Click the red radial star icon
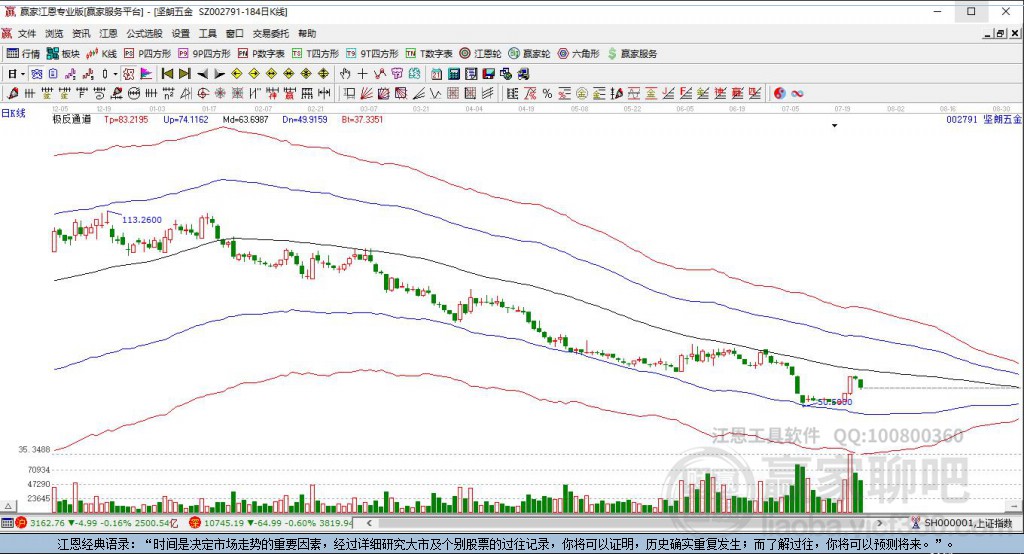The image size is (1024, 554). (x=220, y=93)
